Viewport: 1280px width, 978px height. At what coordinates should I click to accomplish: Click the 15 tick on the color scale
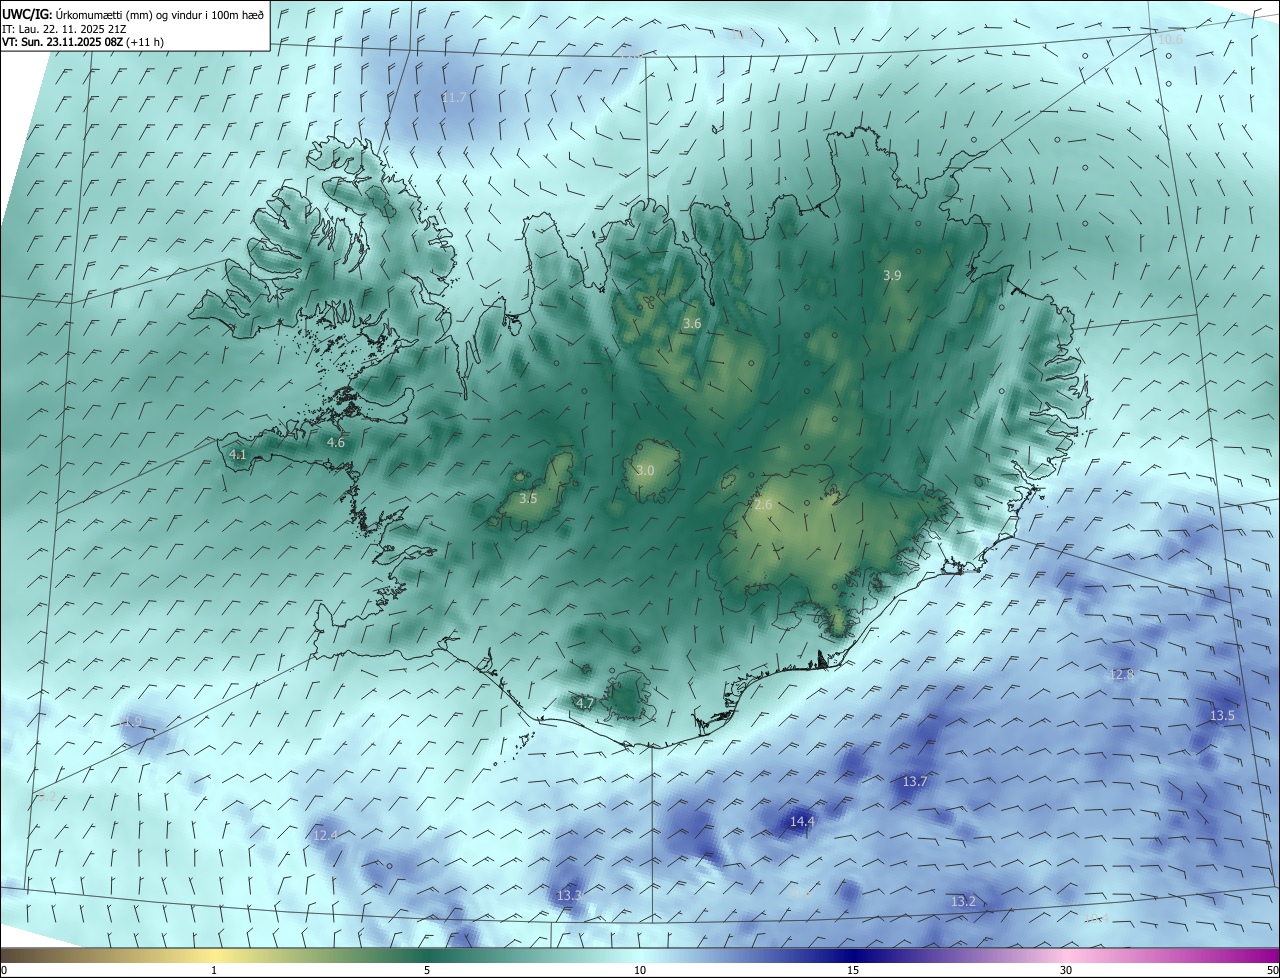click(853, 970)
